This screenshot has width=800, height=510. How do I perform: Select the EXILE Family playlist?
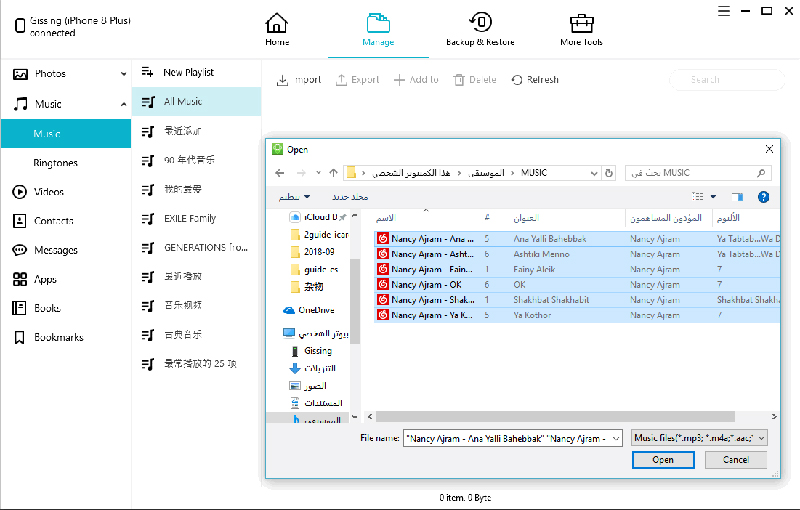pos(196,219)
